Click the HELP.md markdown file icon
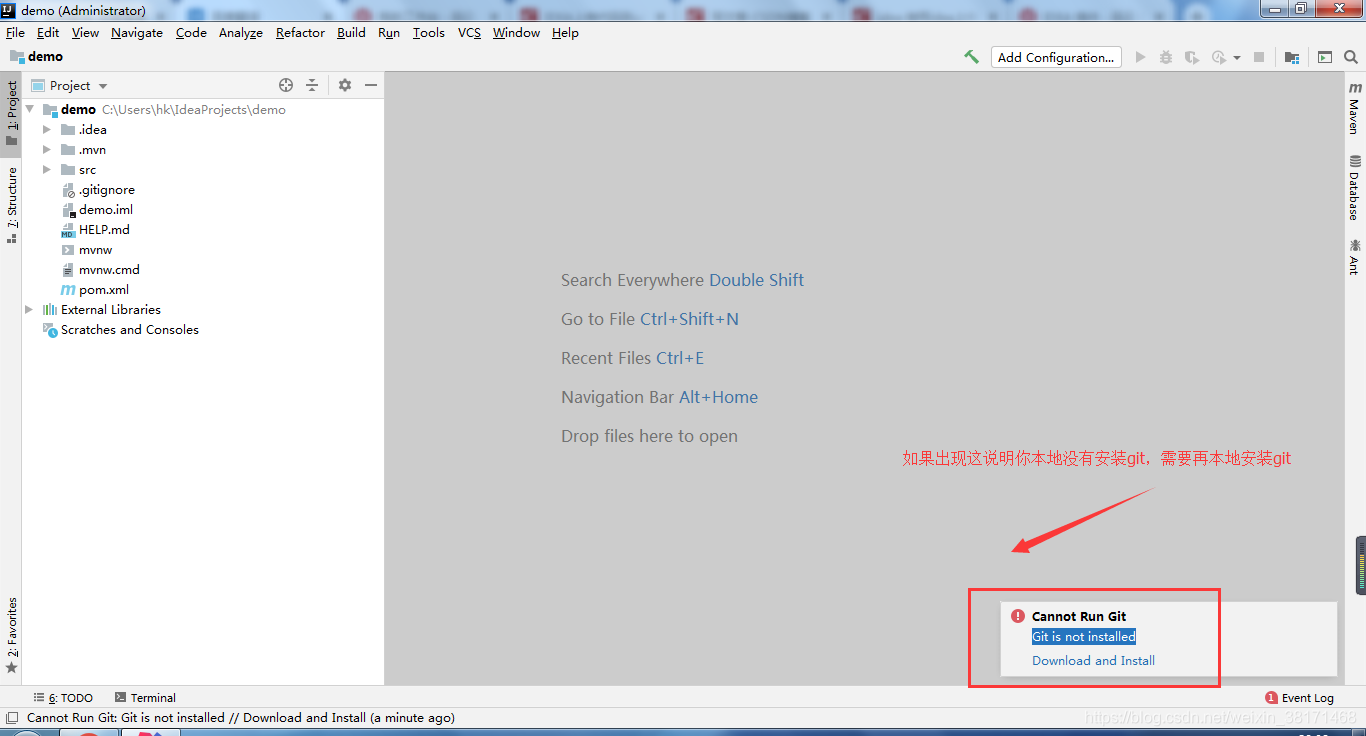The height and width of the screenshot is (736, 1366). point(68,229)
